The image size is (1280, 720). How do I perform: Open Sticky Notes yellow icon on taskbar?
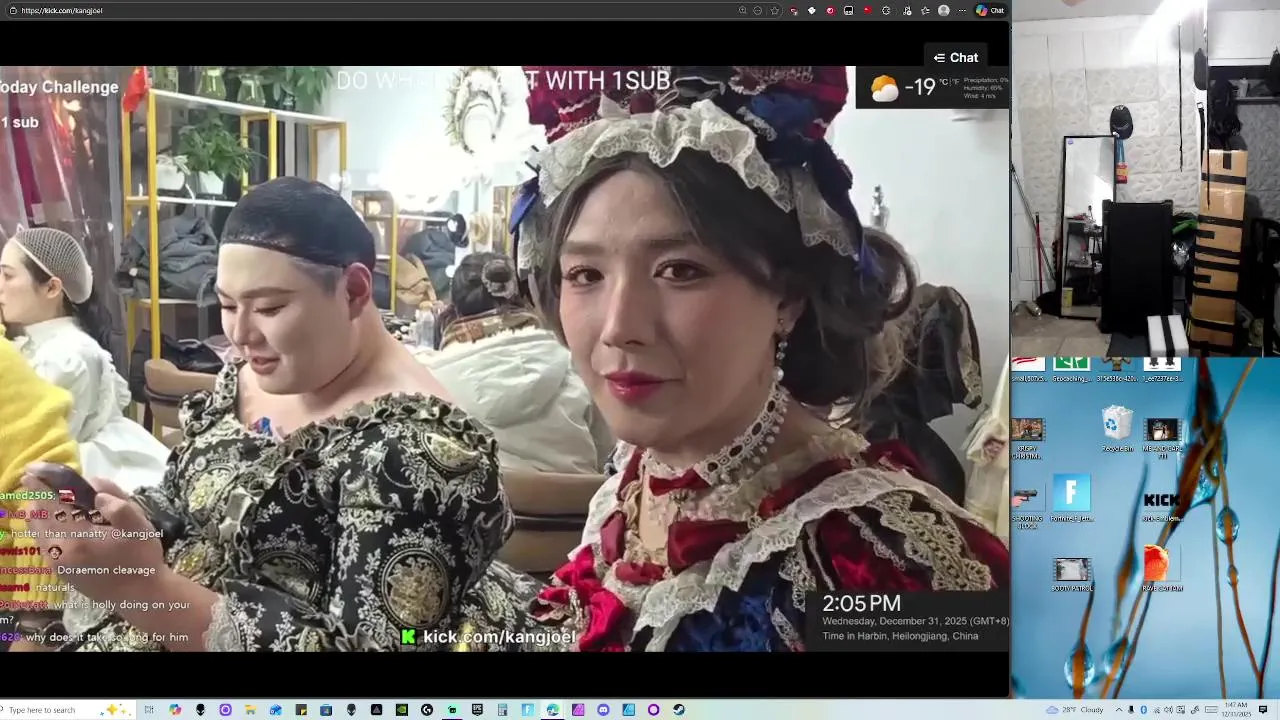point(301,710)
